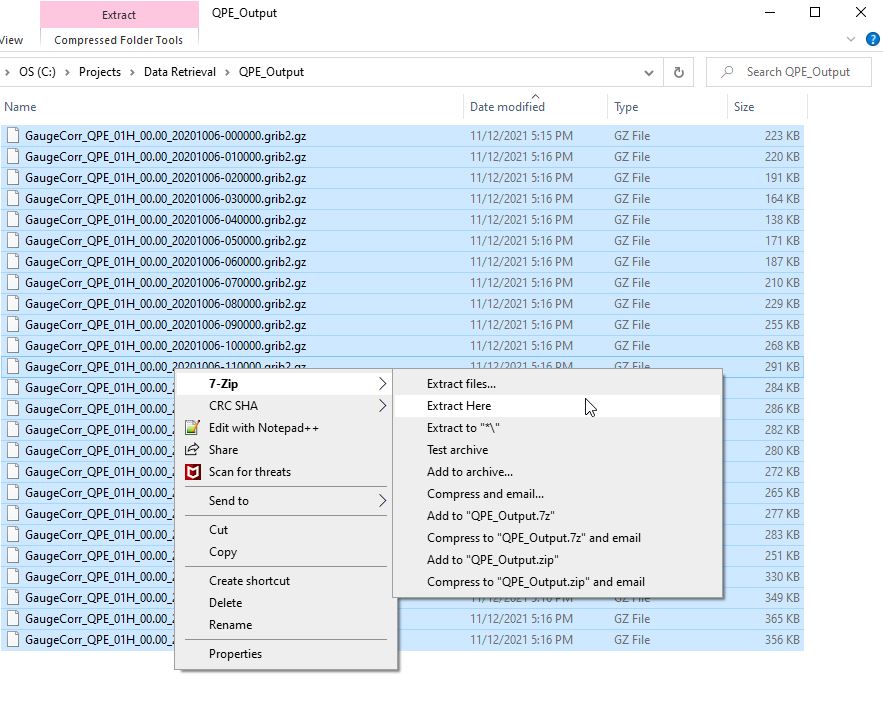
Task: Choose Add to "QPE_Output.7z"
Action: [x=558, y=516]
